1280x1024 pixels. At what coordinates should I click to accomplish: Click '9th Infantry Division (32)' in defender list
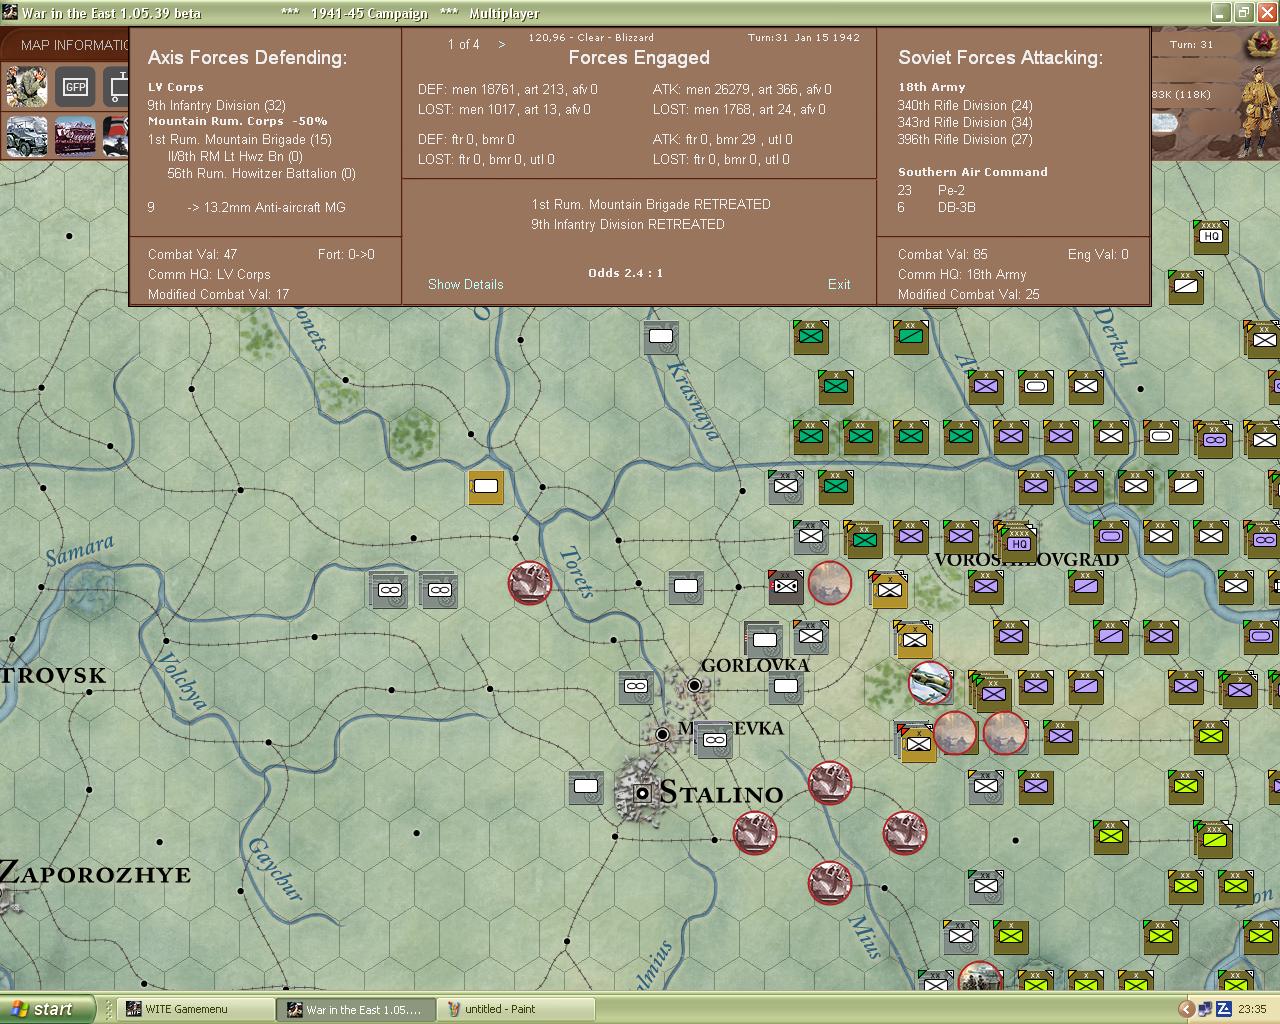point(217,105)
